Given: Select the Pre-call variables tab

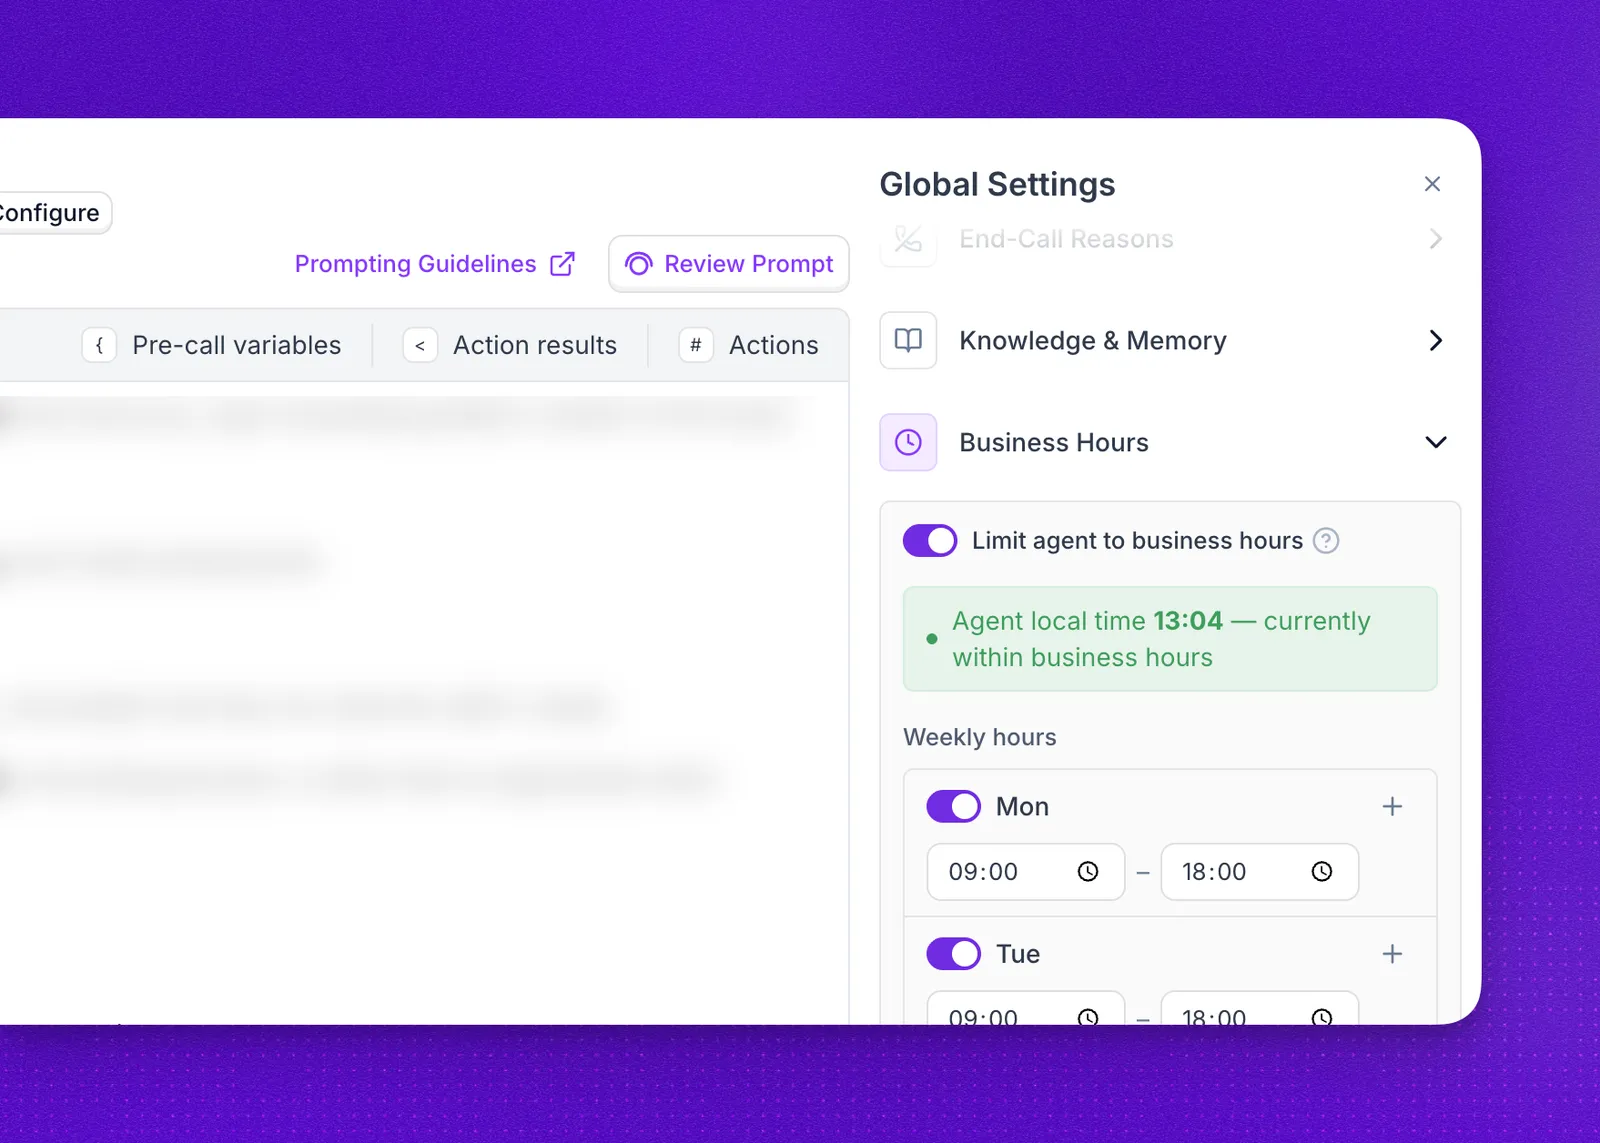Looking at the screenshot, I should click(212, 345).
